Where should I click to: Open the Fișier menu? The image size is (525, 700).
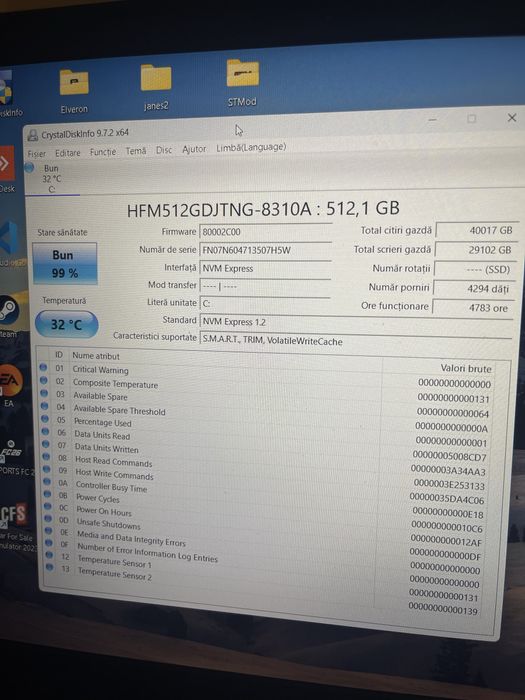click(37, 154)
